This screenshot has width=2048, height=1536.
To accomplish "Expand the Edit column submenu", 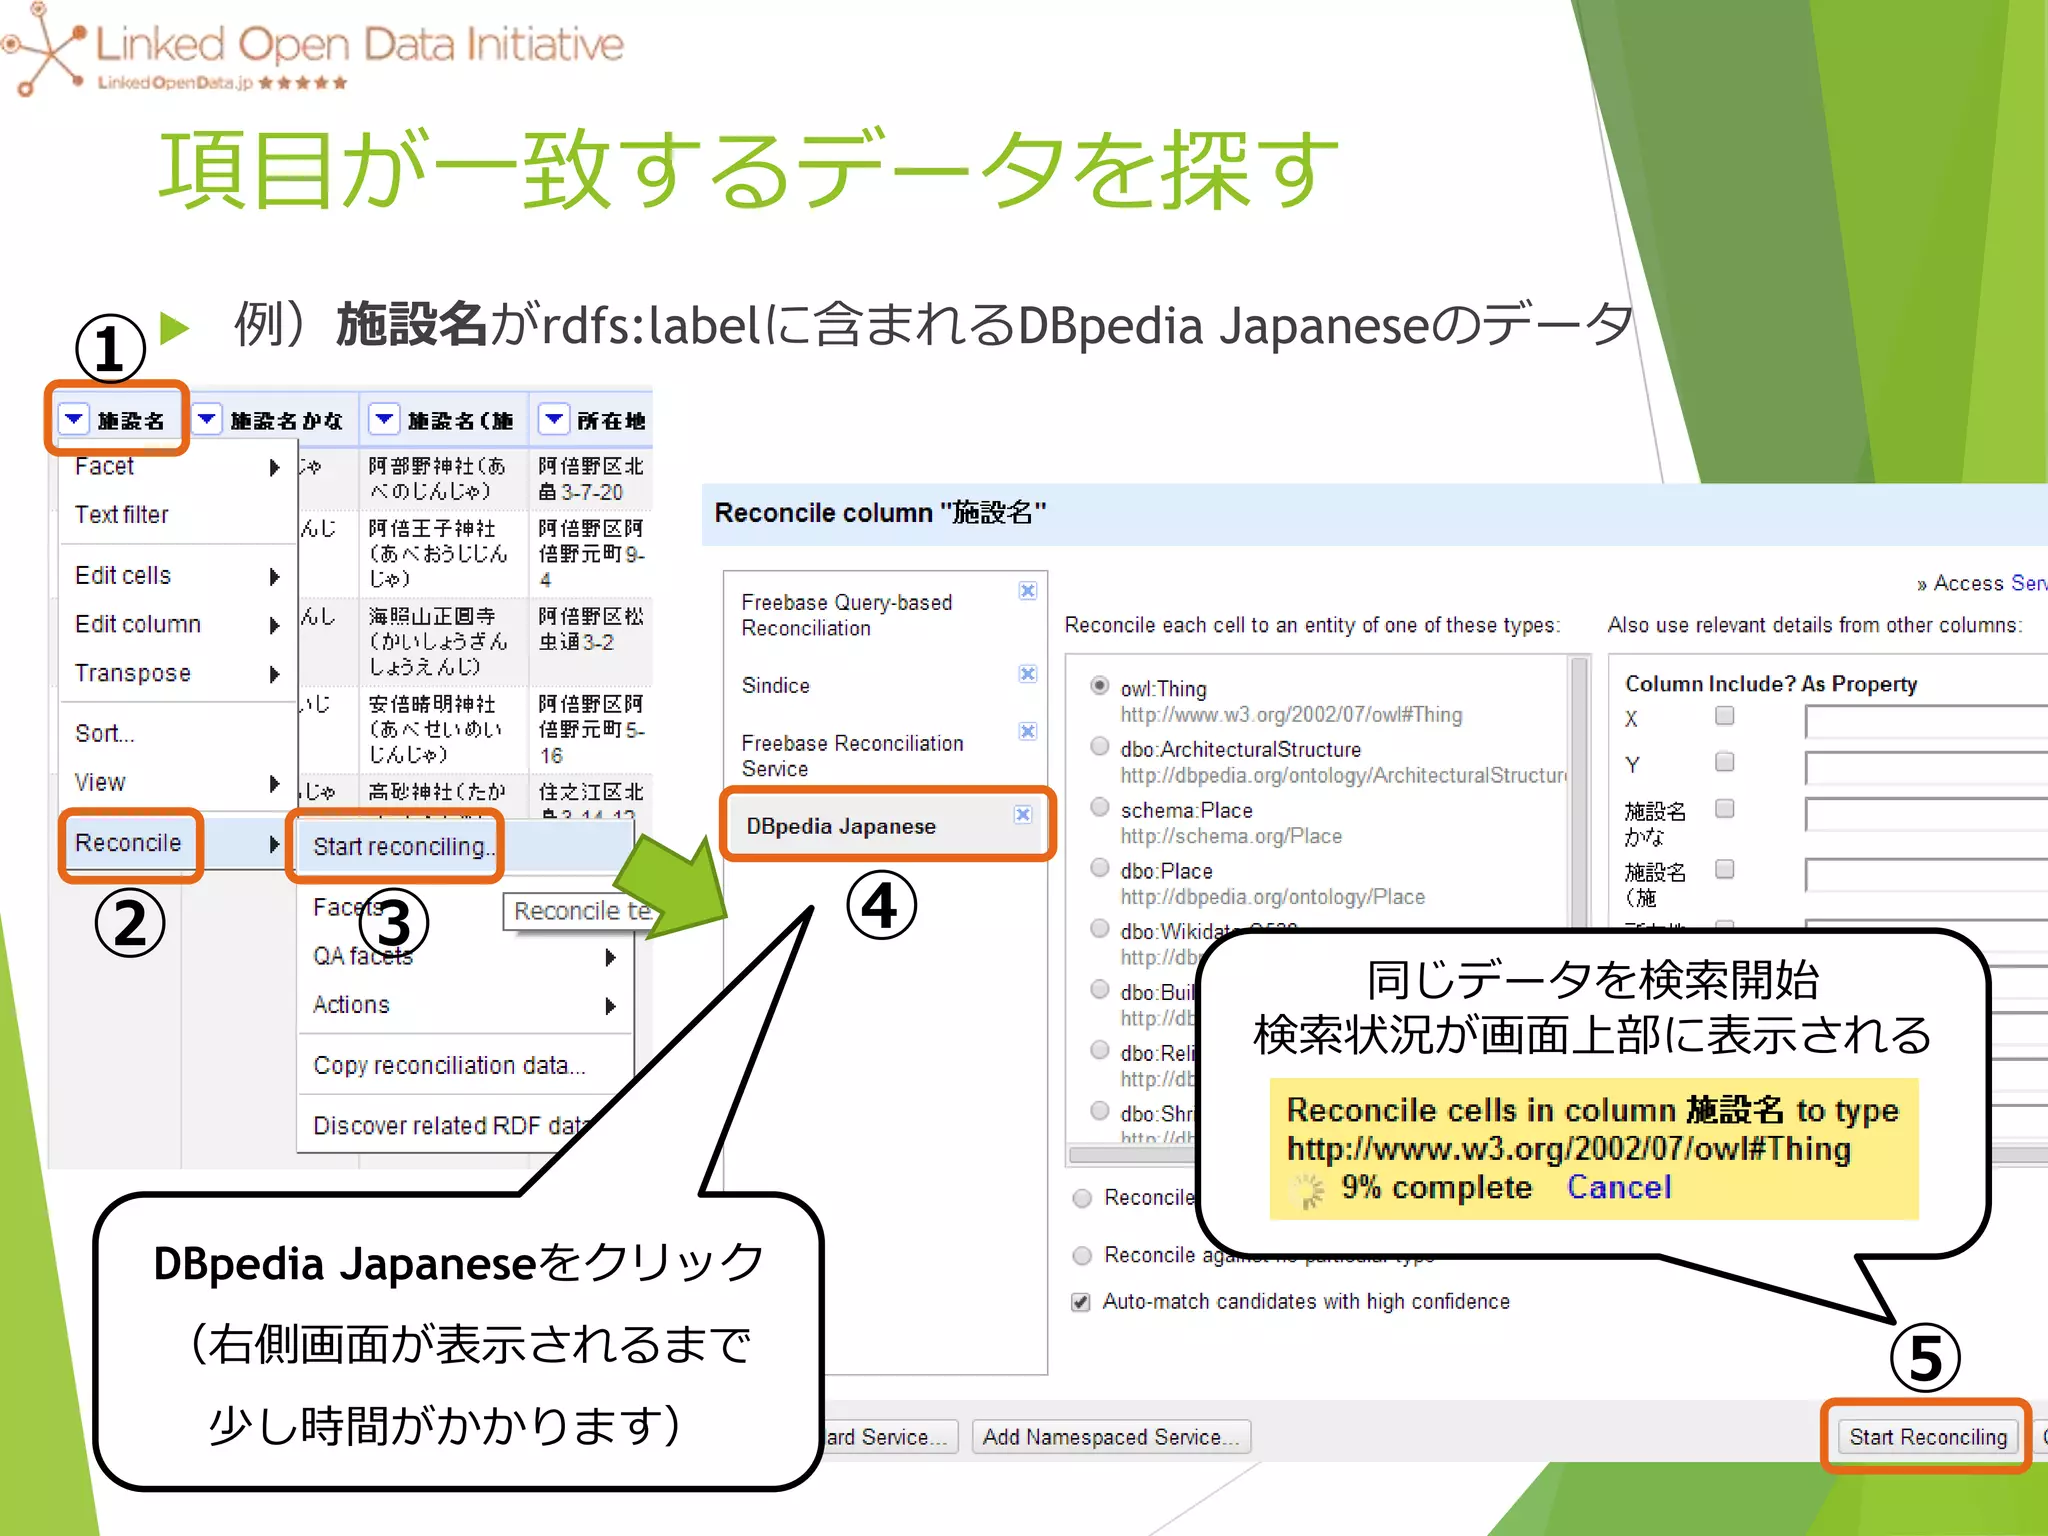I will coord(176,625).
